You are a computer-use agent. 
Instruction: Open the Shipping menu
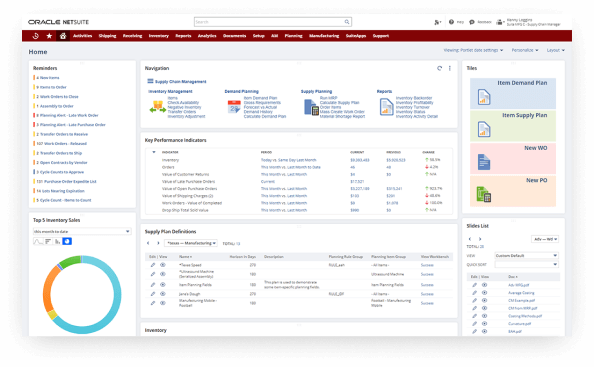tap(108, 36)
